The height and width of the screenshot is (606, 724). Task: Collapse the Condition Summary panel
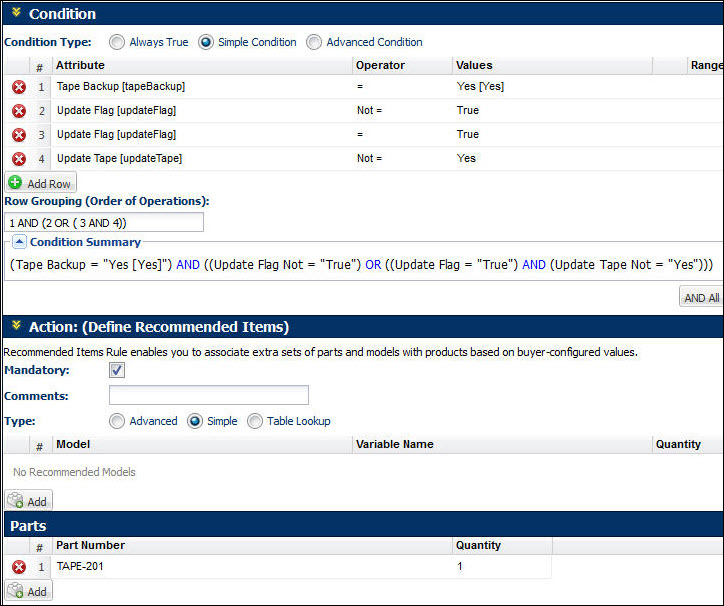[19, 242]
